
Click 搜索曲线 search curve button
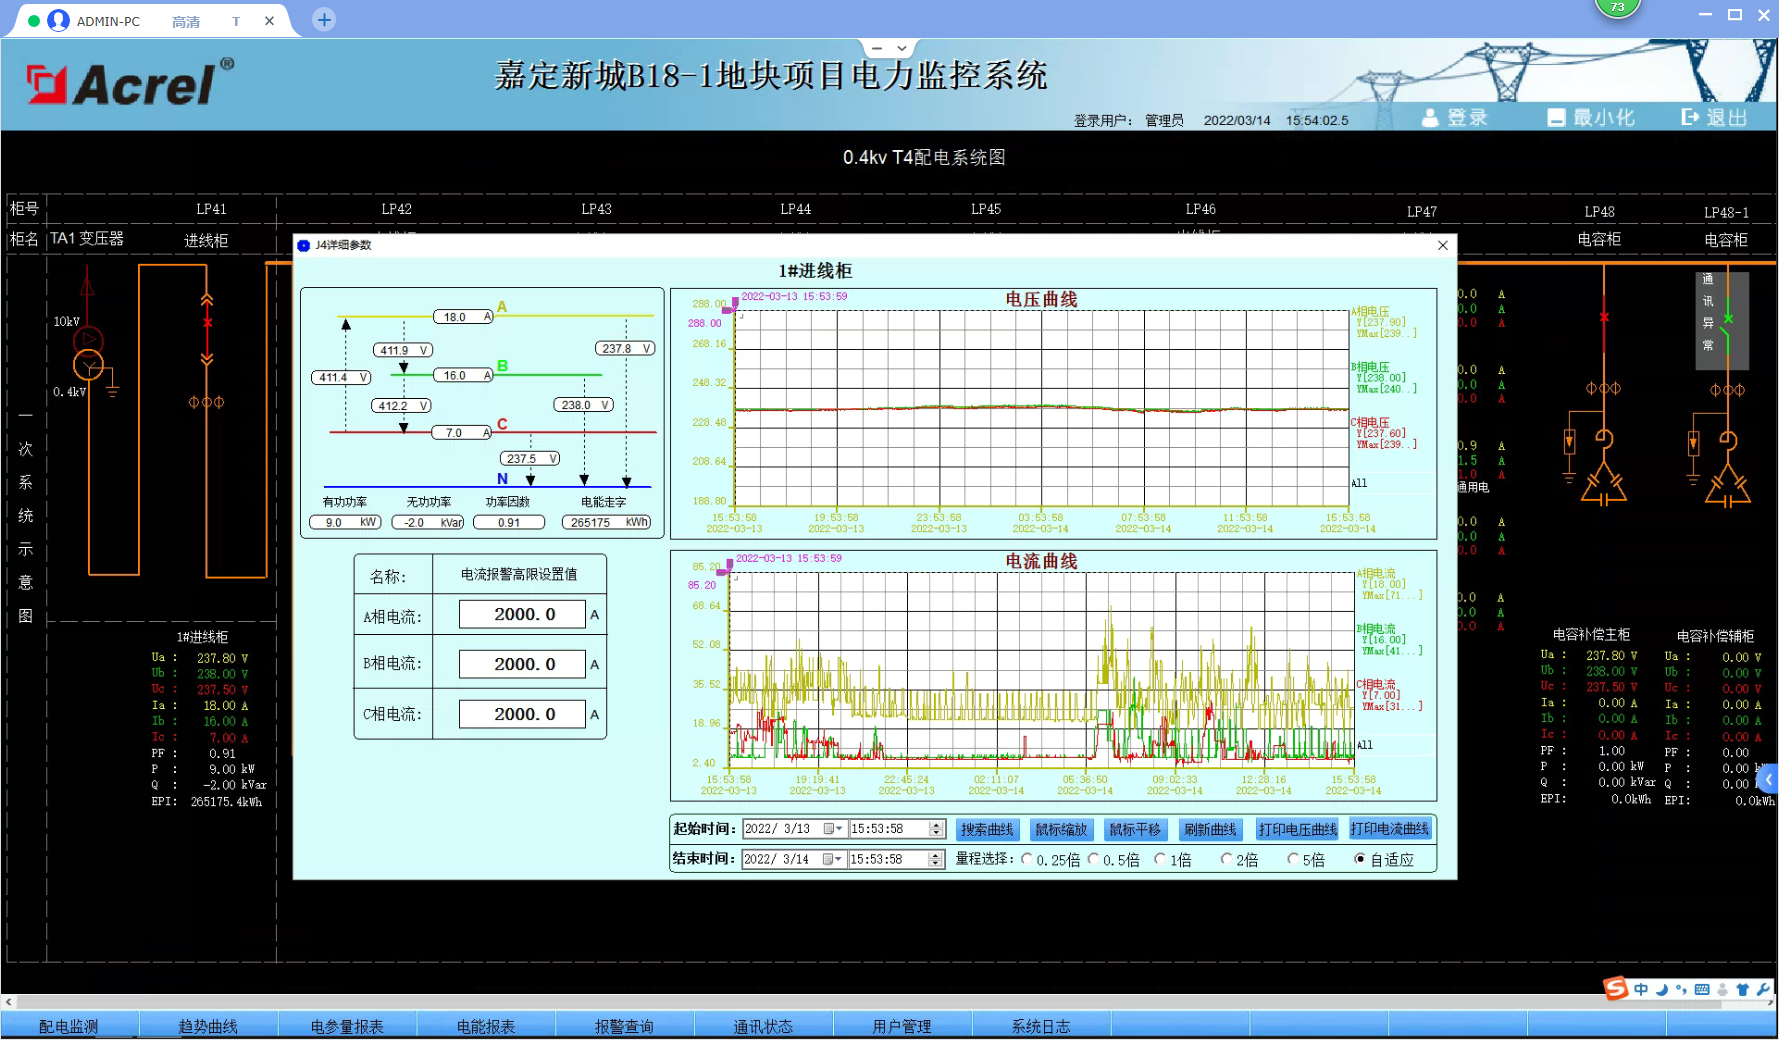click(x=987, y=829)
